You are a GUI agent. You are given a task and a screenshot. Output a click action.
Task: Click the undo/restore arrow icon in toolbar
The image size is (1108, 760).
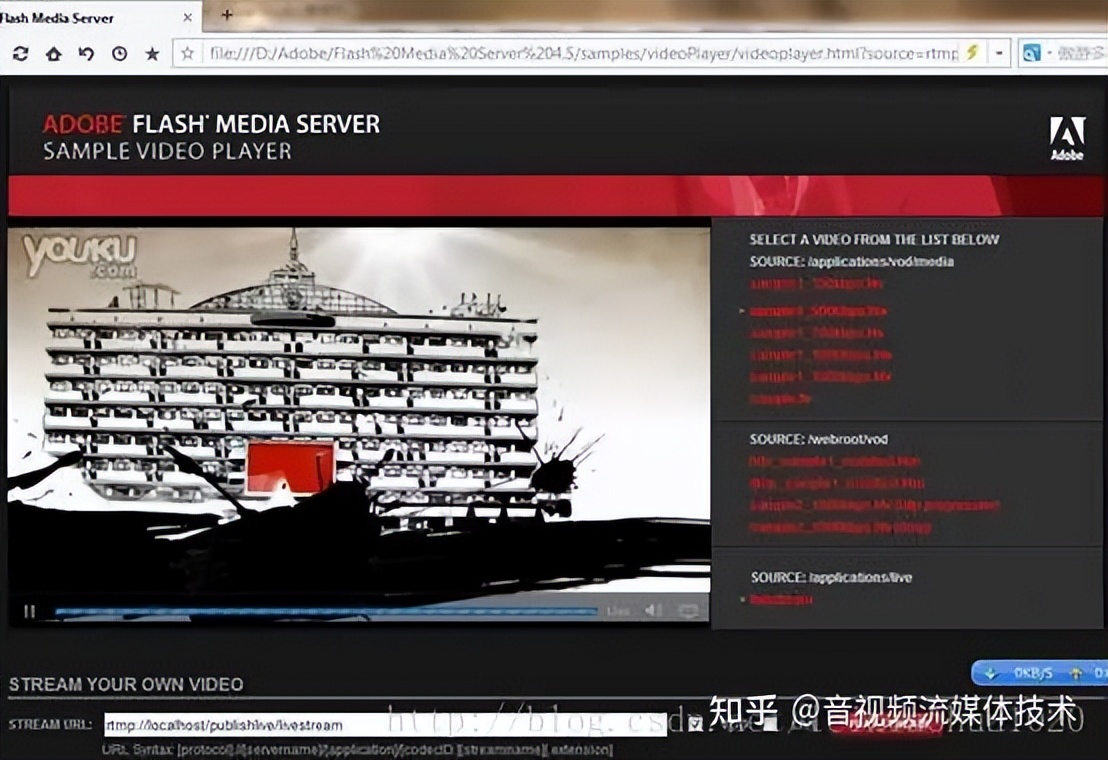86,54
